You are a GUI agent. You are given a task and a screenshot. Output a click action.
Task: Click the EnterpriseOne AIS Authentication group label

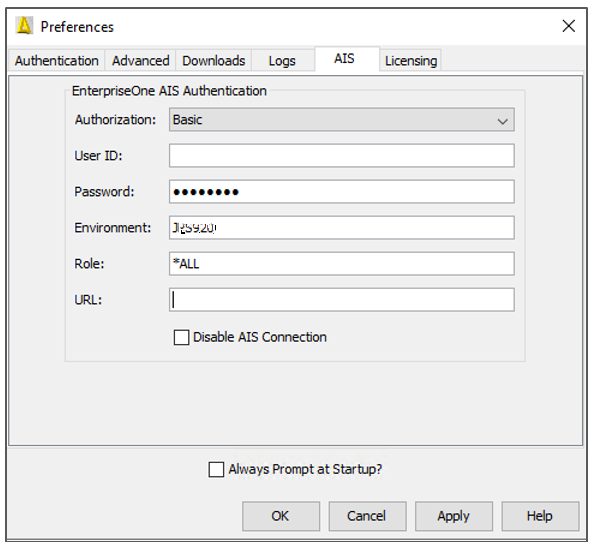tap(169, 91)
